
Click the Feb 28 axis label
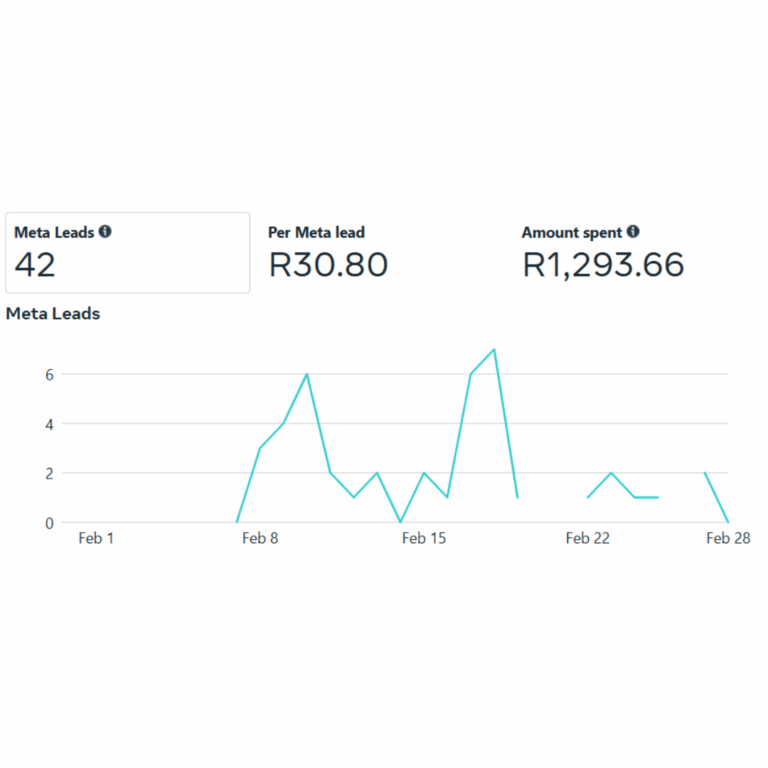pyautogui.click(x=728, y=538)
